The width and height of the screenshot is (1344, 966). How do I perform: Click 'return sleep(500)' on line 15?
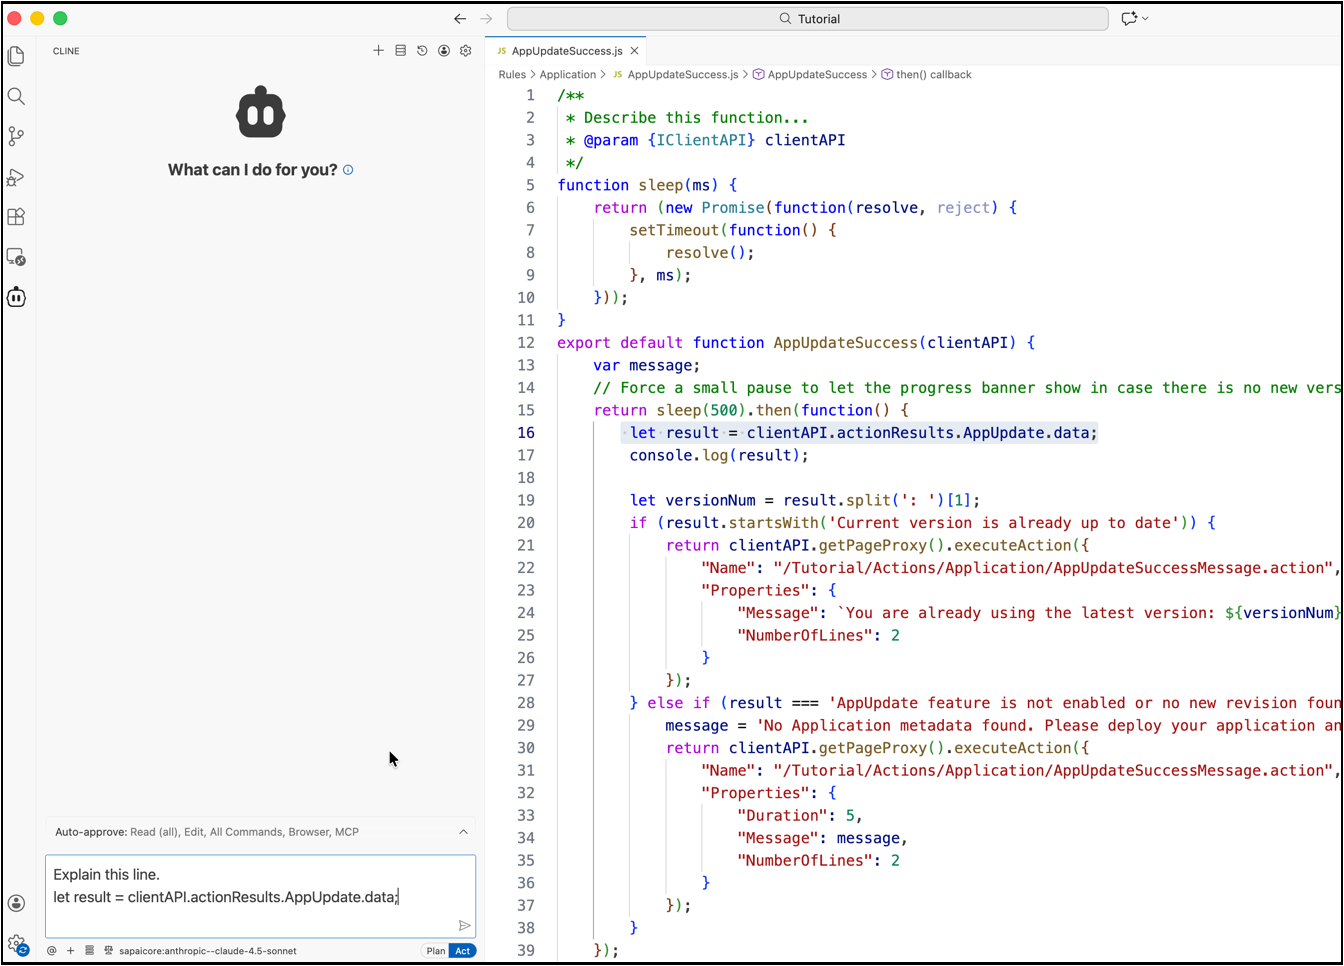[x=670, y=410]
